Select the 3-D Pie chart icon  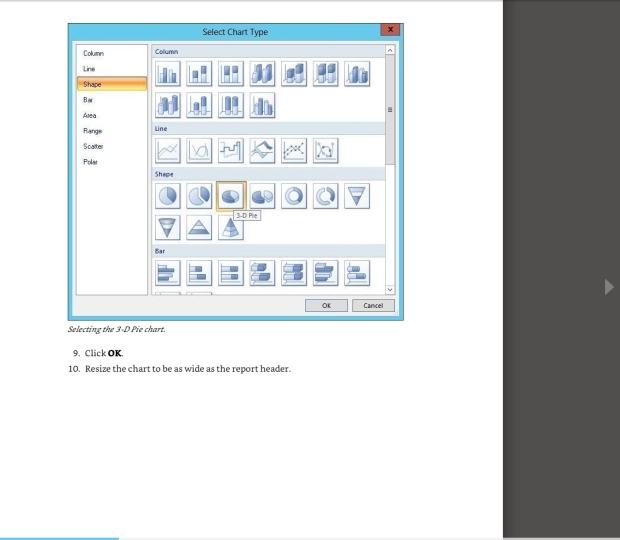[x=232, y=193]
